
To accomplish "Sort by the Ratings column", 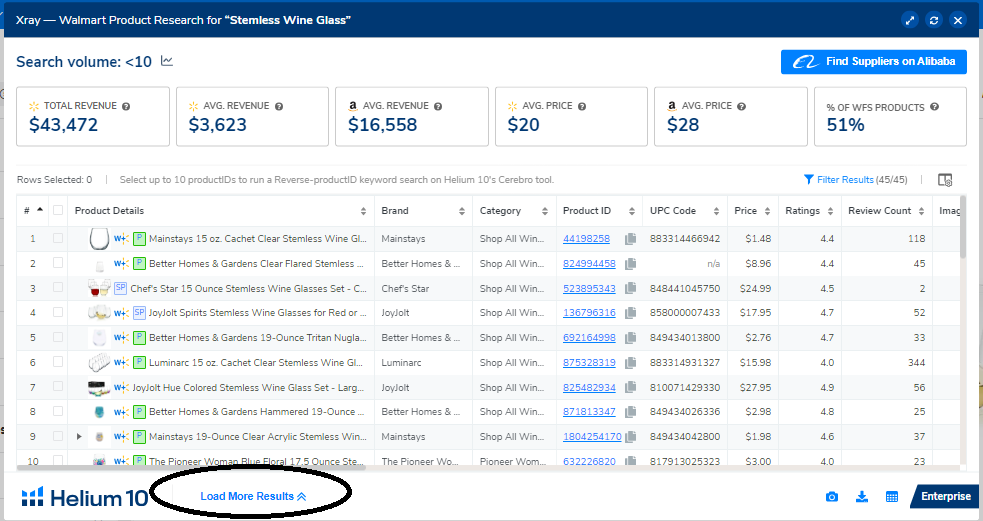I will [x=830, y=211].
